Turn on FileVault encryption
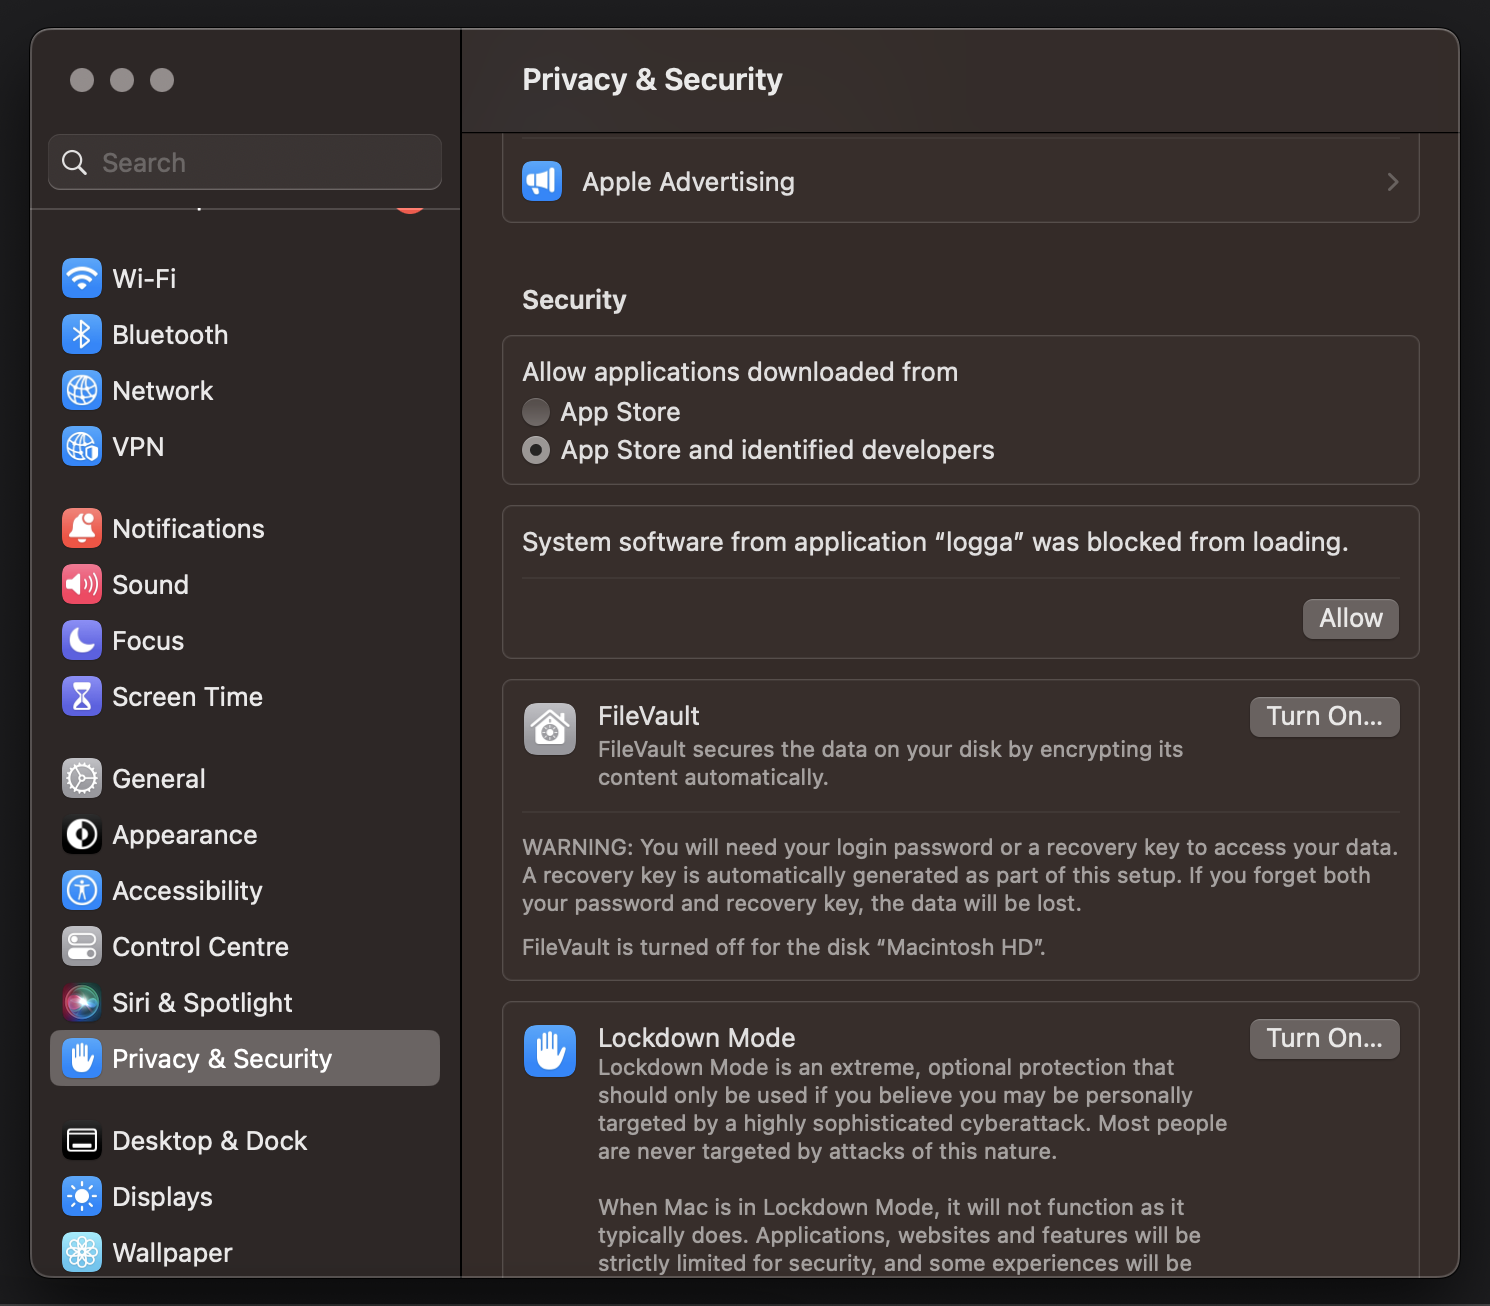This screenshot has width=1490, height=1306. tap(1324, 716)
